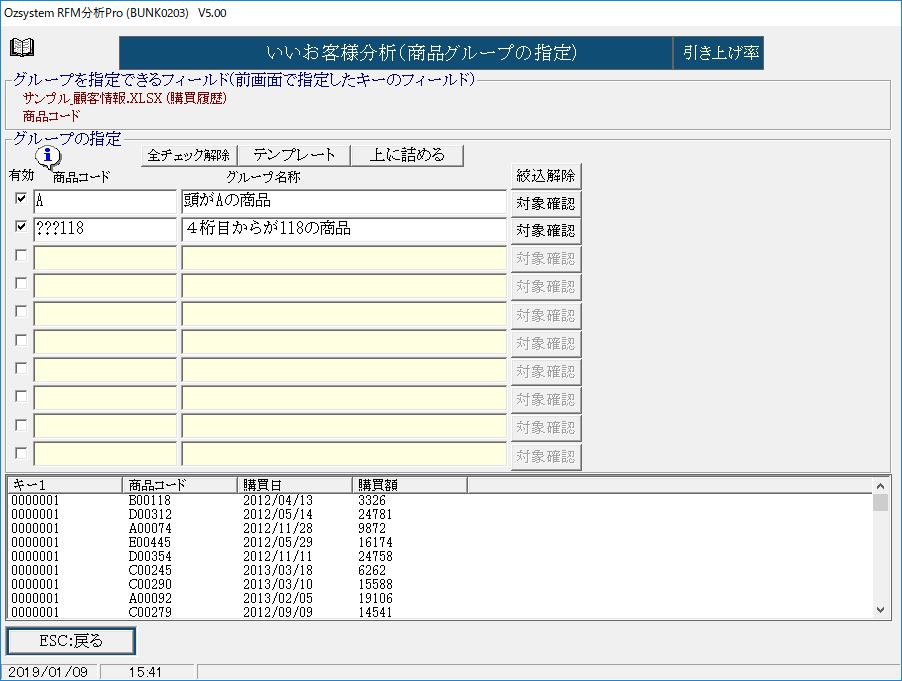
Task: Click the 絞込解除 button
Action: [546, 176]
